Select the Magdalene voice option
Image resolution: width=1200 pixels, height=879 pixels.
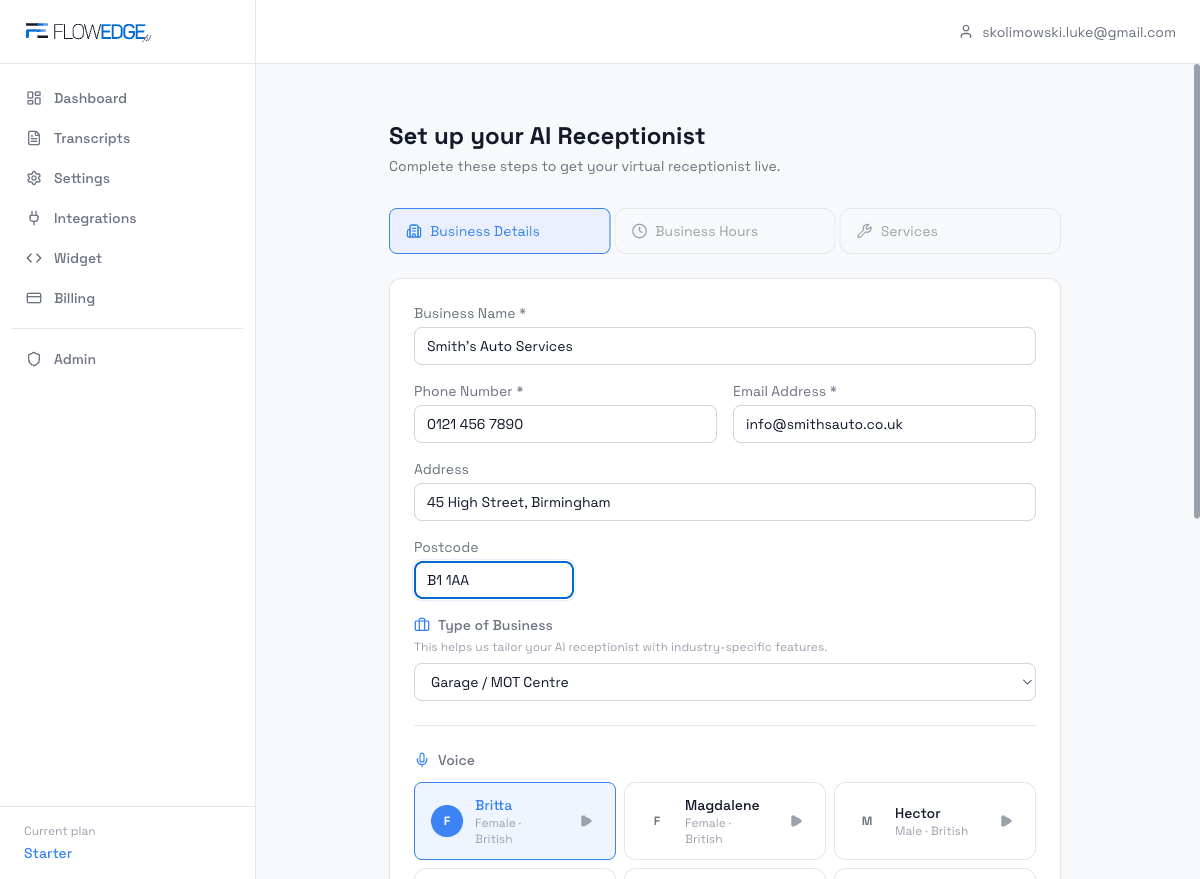point(724,820)
